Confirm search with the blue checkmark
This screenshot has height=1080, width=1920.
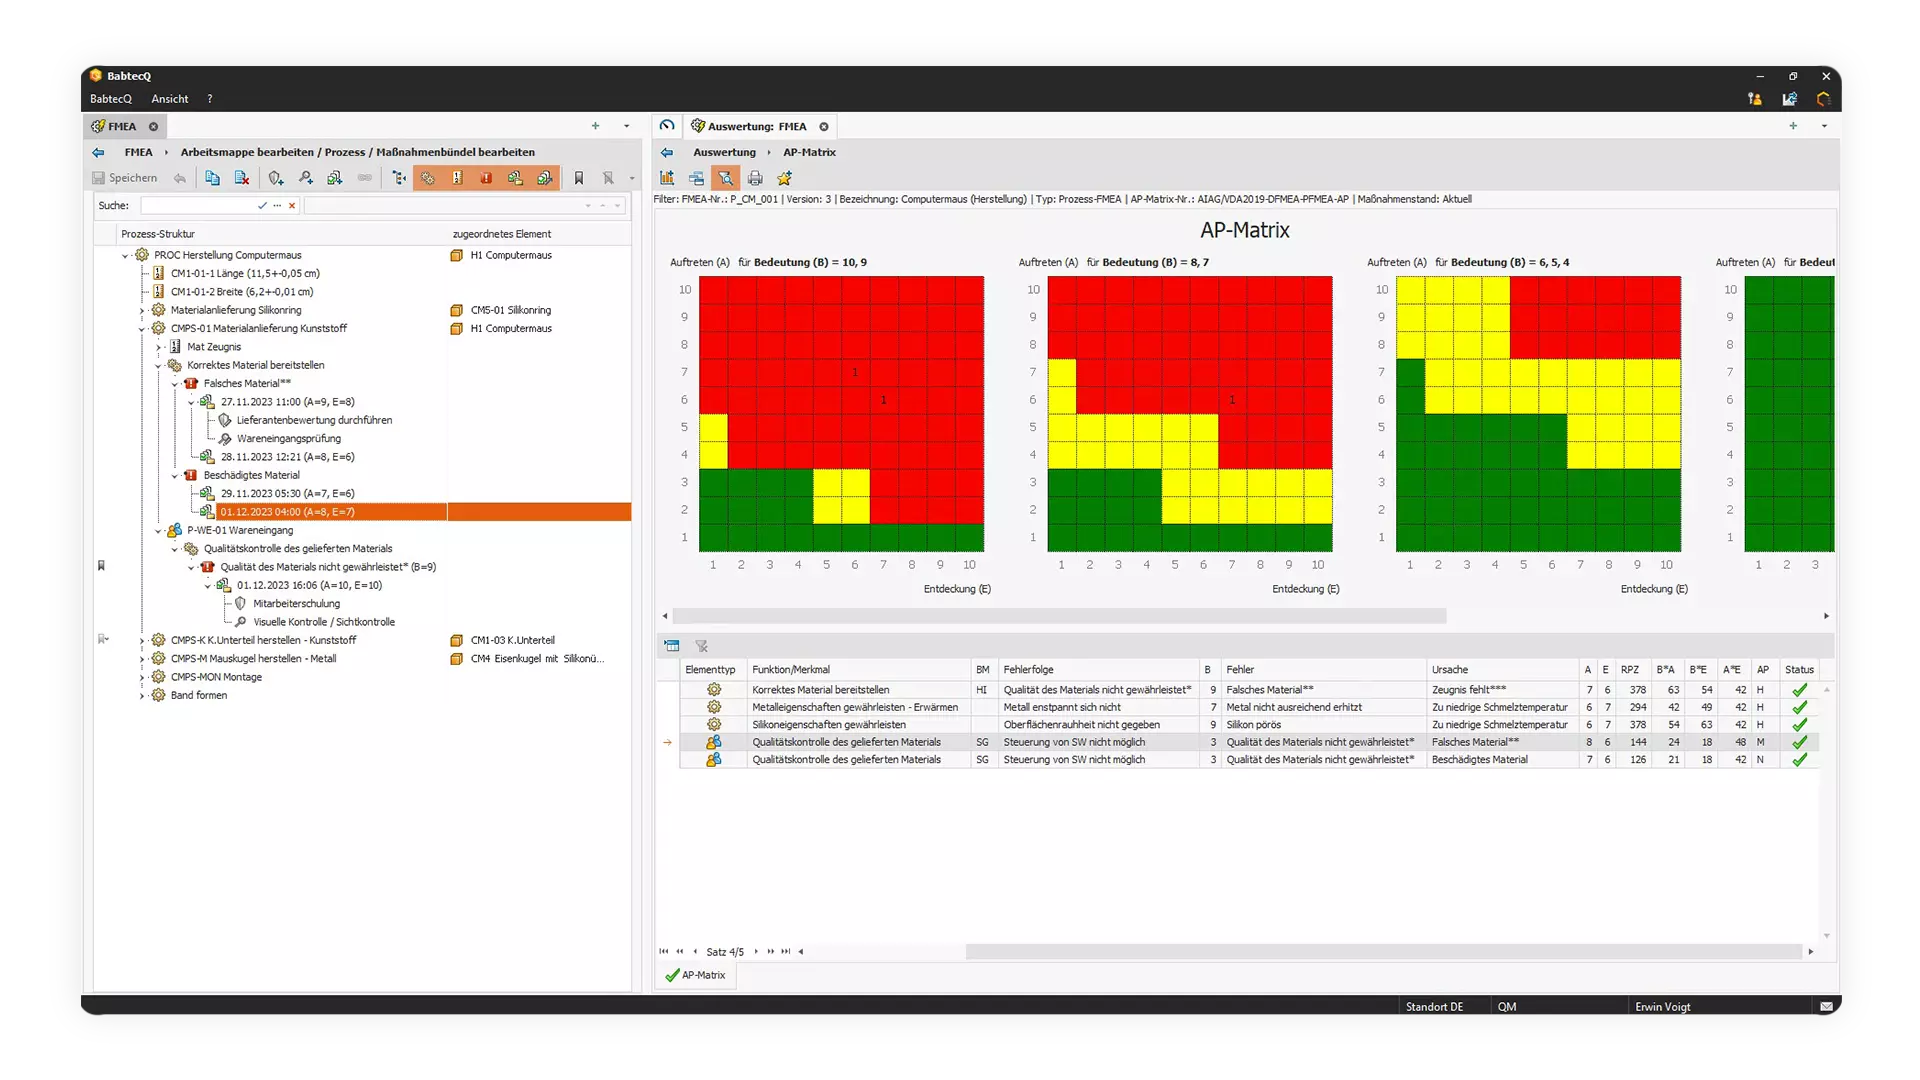[262, 205]
